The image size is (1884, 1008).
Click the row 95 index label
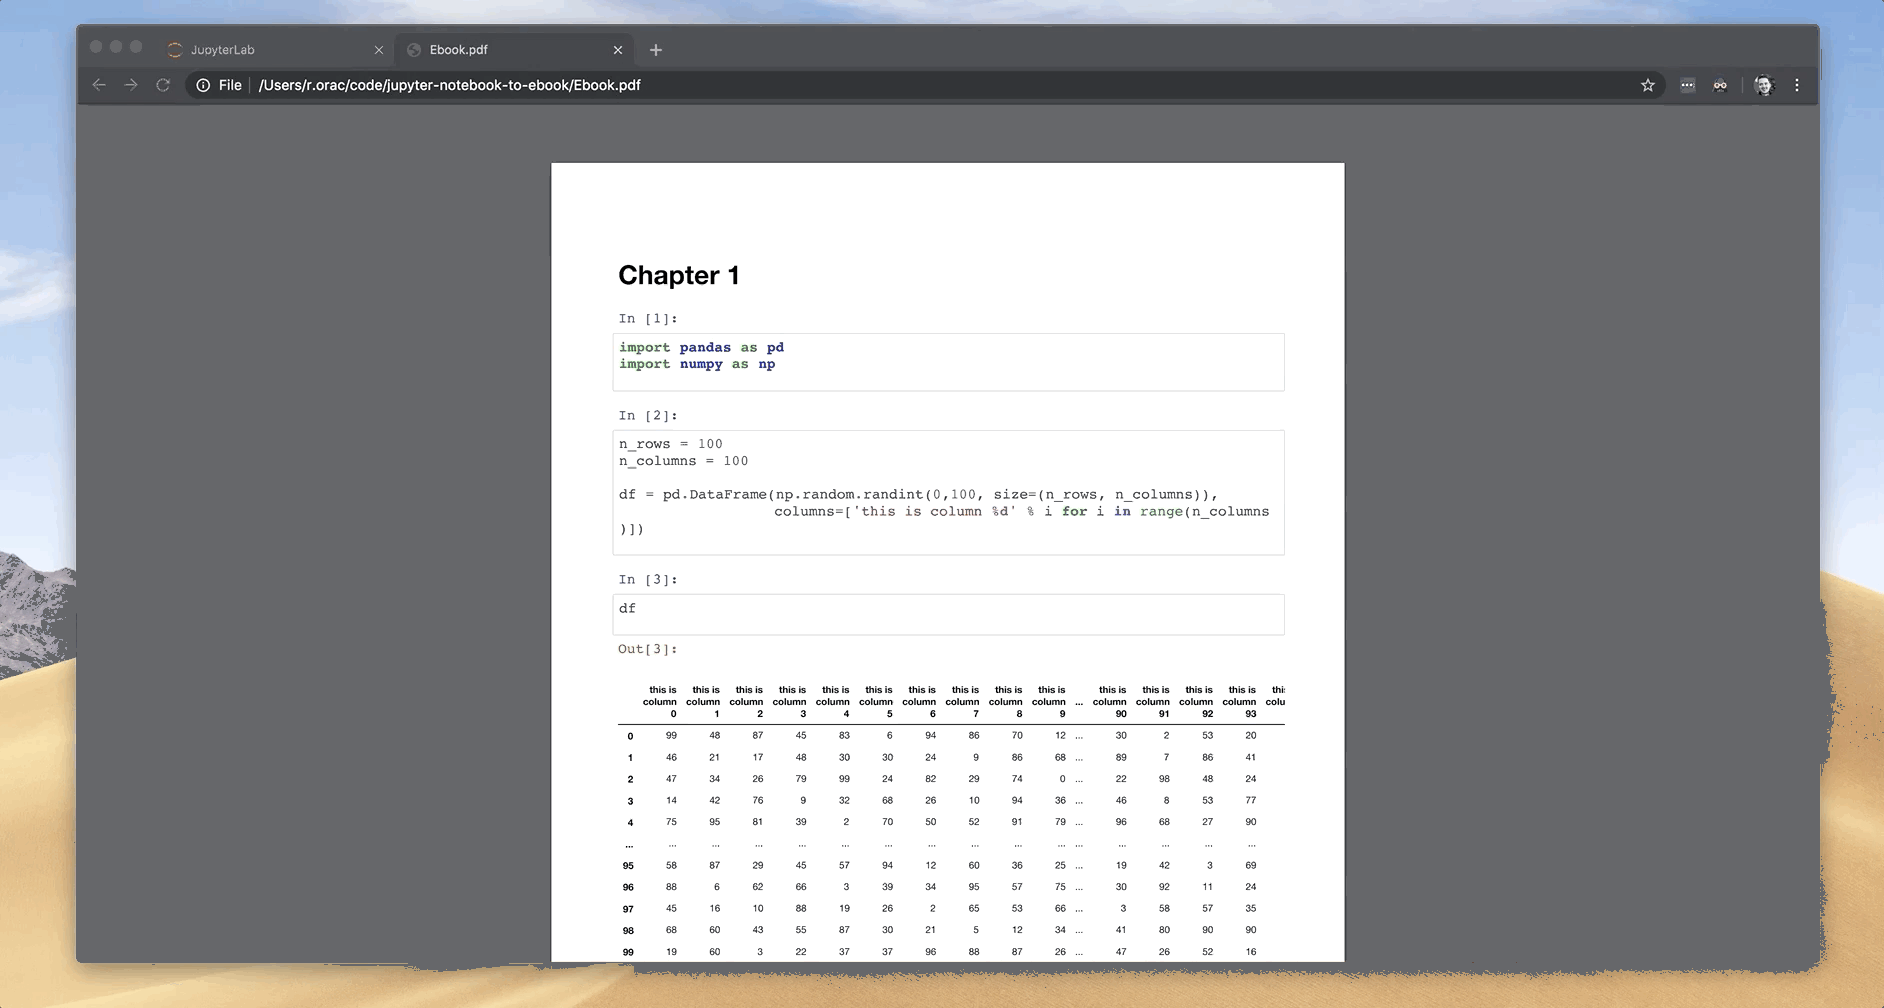pyautogui.click(x=628, y=866)
